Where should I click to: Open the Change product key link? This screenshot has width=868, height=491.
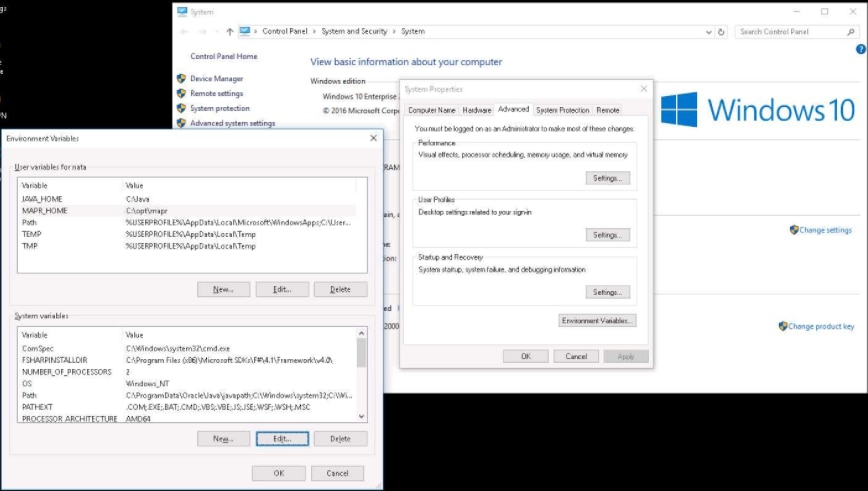(820, 326)
